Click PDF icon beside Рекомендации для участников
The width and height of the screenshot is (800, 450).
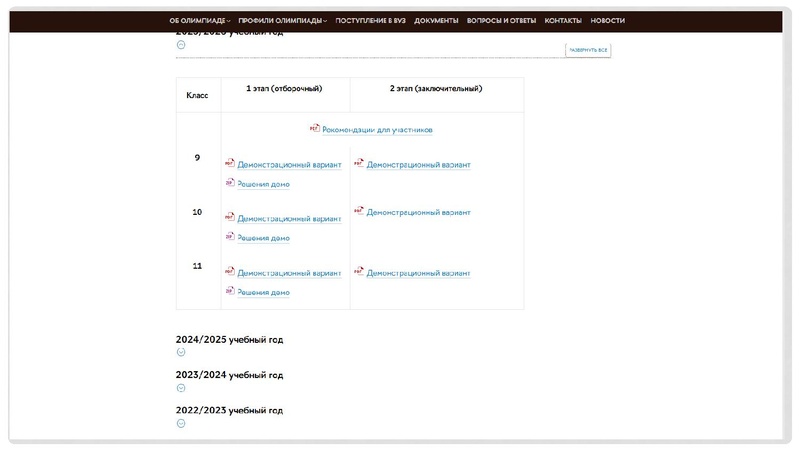tap(314, 128)
